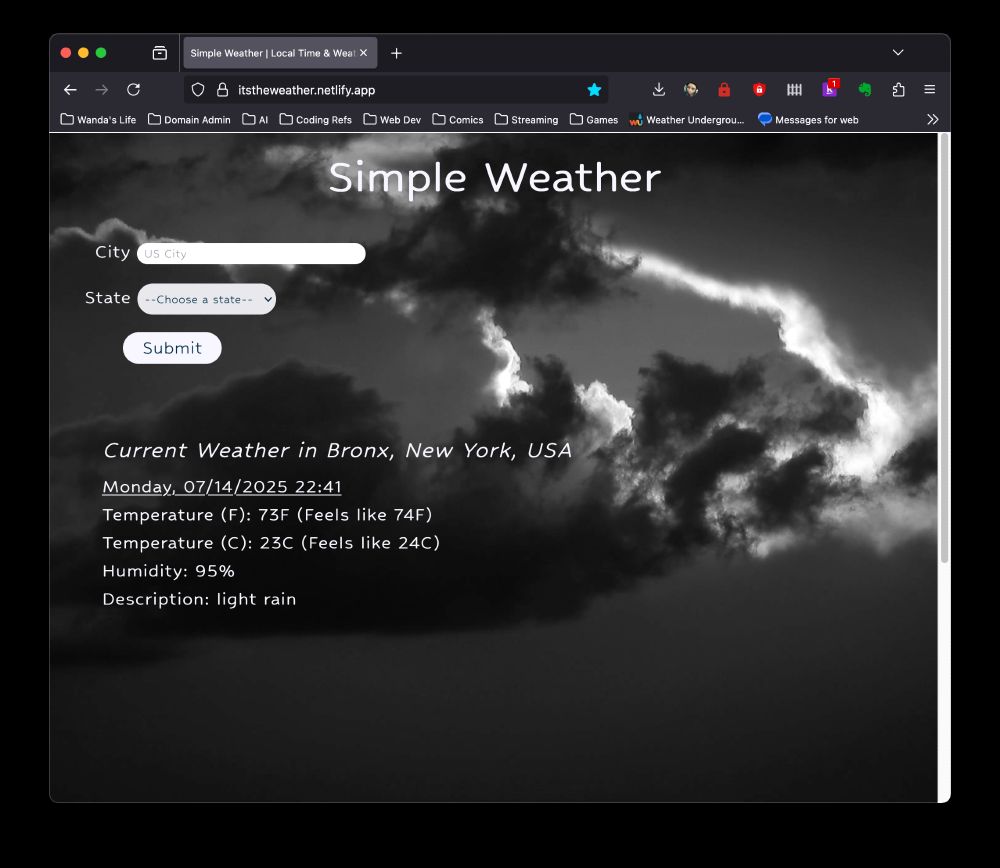Reload the current page
Viewport: 1000px width, 868px height.
(x=133, y=90)
